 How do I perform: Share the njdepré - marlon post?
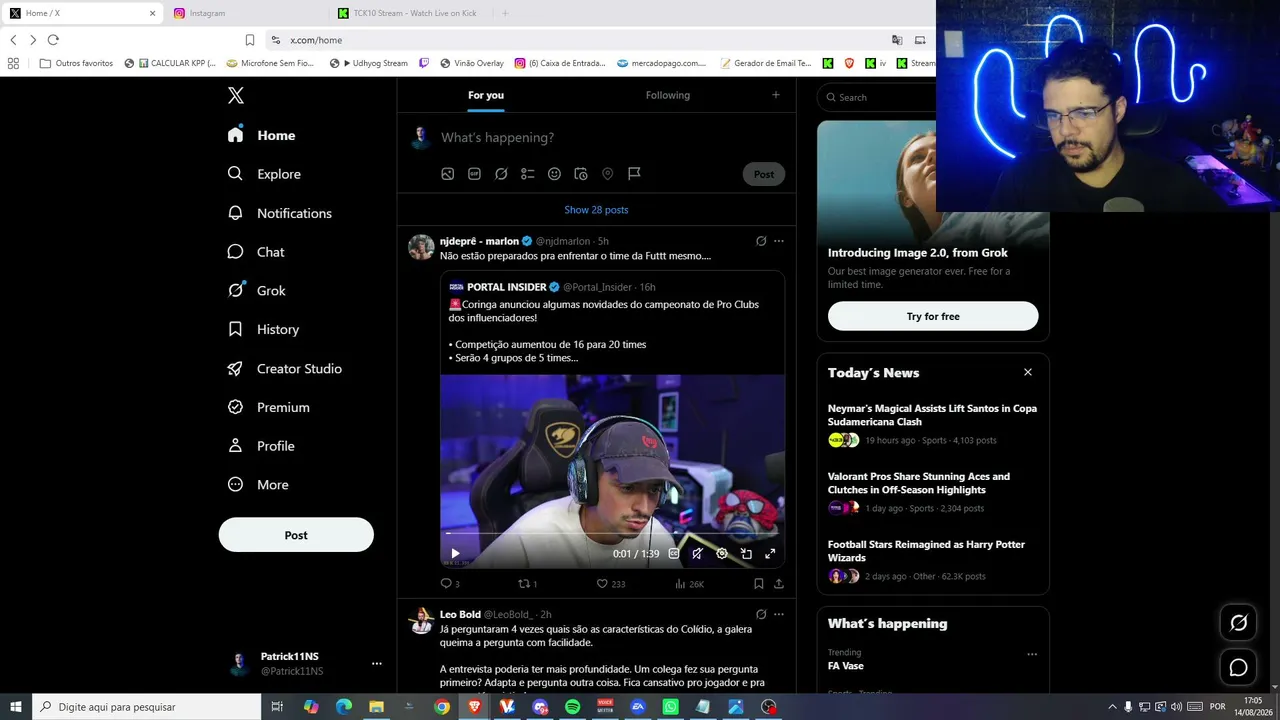(x=779, y=584)
